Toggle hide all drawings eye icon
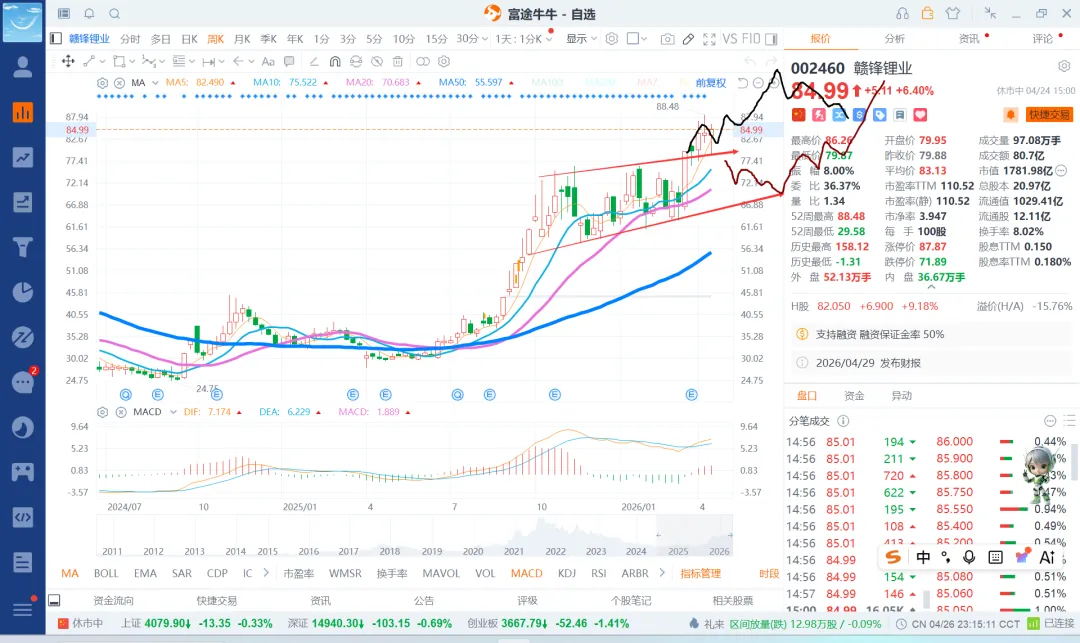Screen dimensions: 1080x643 pyautogui.click(x=376, y=61)
